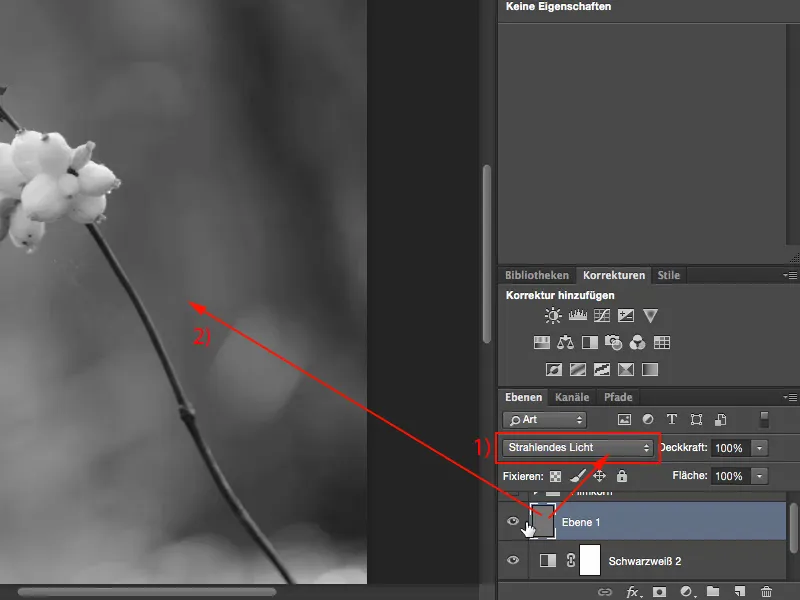Lock all with the padlock icon
The image size is (800, 600).
tap(621, 476)
